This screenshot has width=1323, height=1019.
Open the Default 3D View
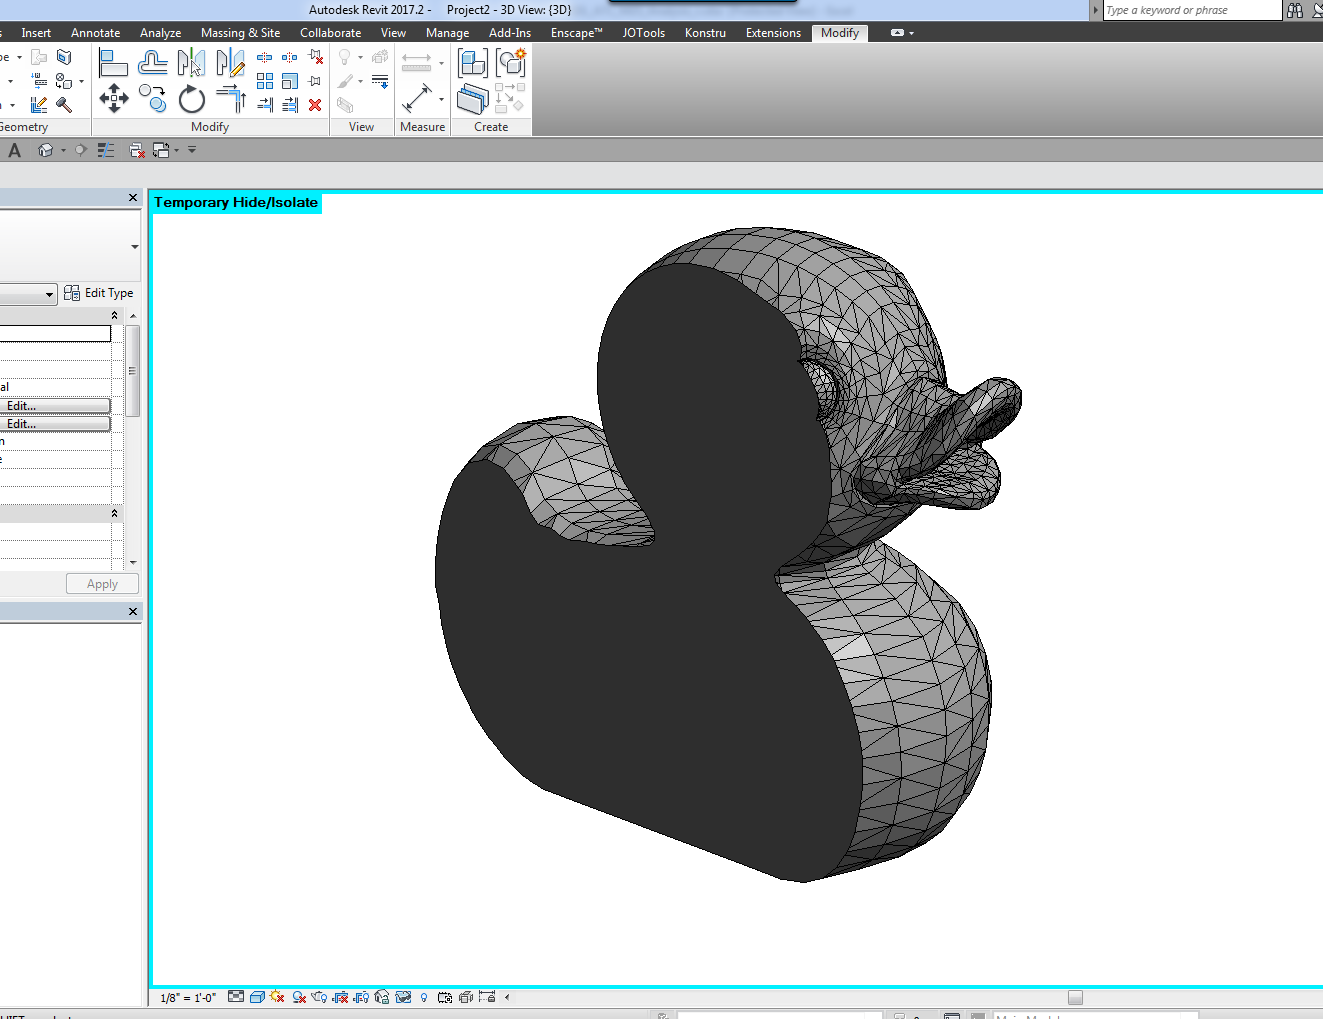pyautogui.click(x=45, y=150)
